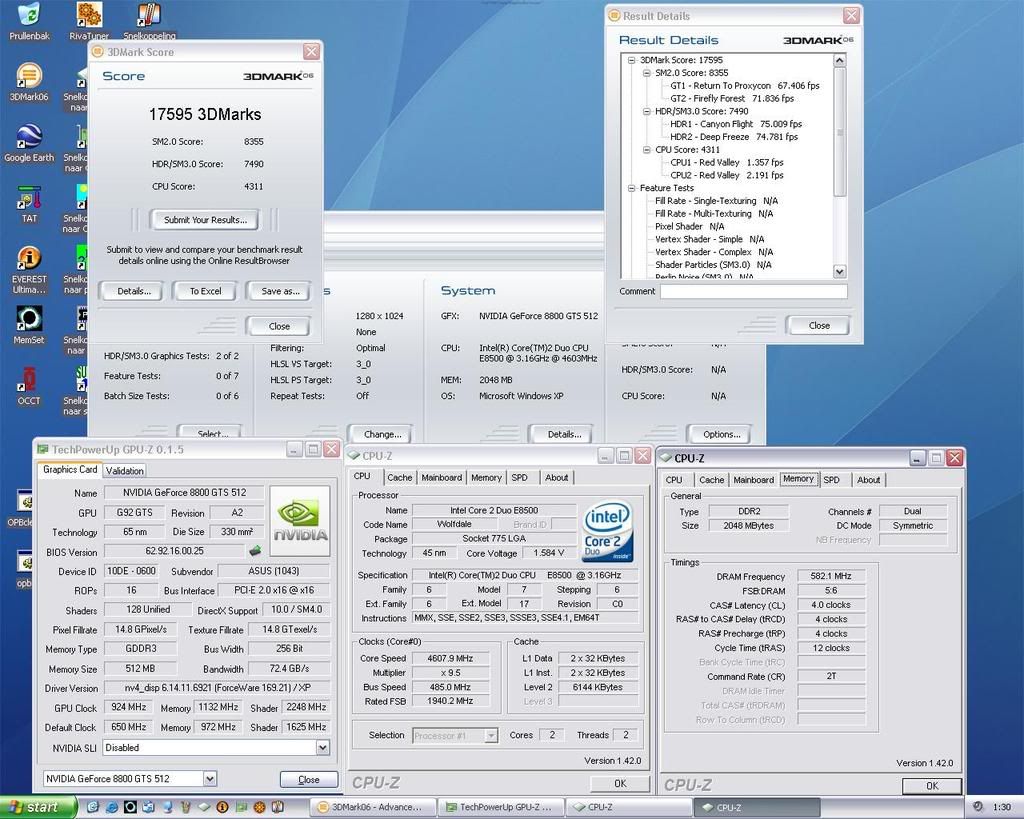Open the NVIDIA SLI dropdown in GPU-Z
Screen dimensions: 1024x819
pos(323,748)
